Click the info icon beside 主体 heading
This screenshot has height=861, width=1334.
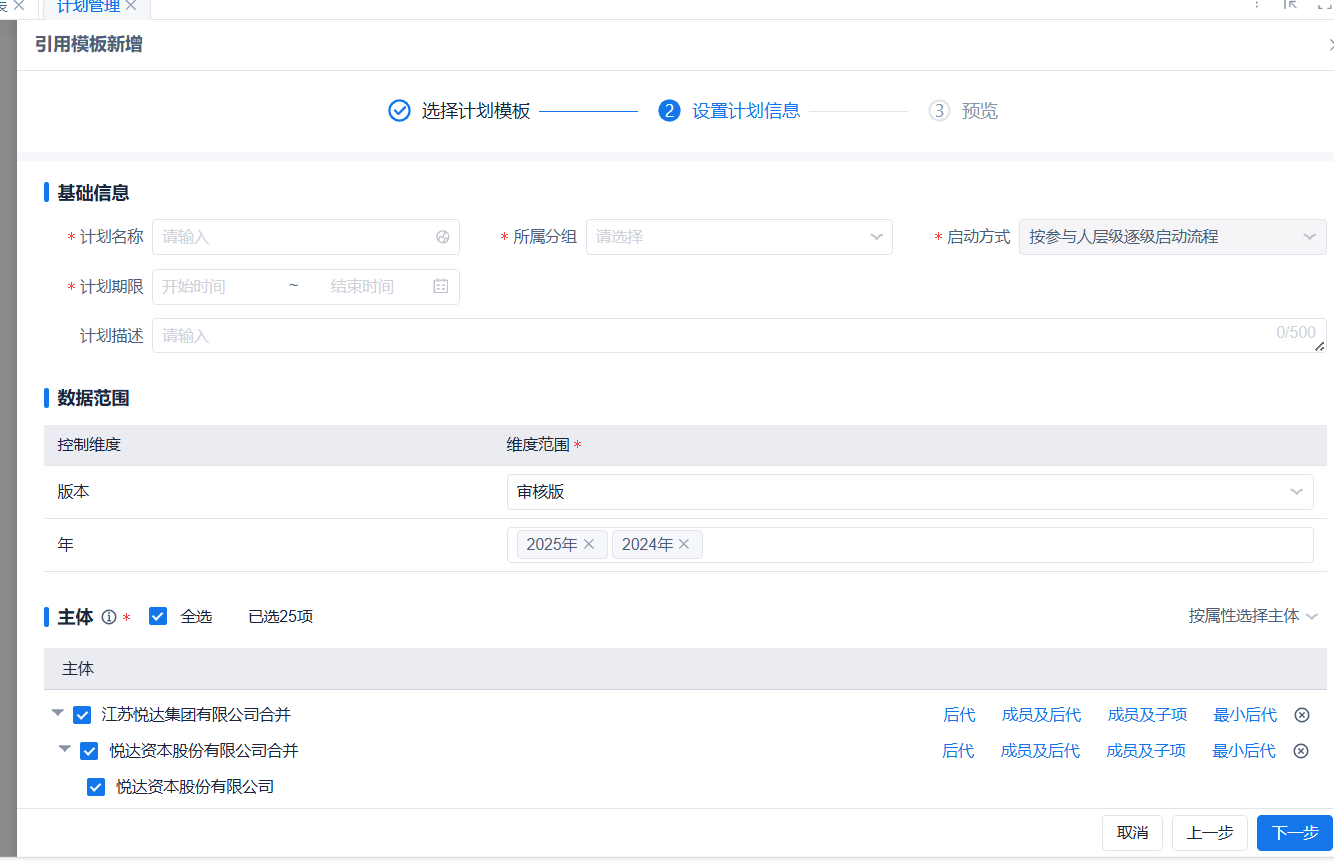click(x=109, y=617)
